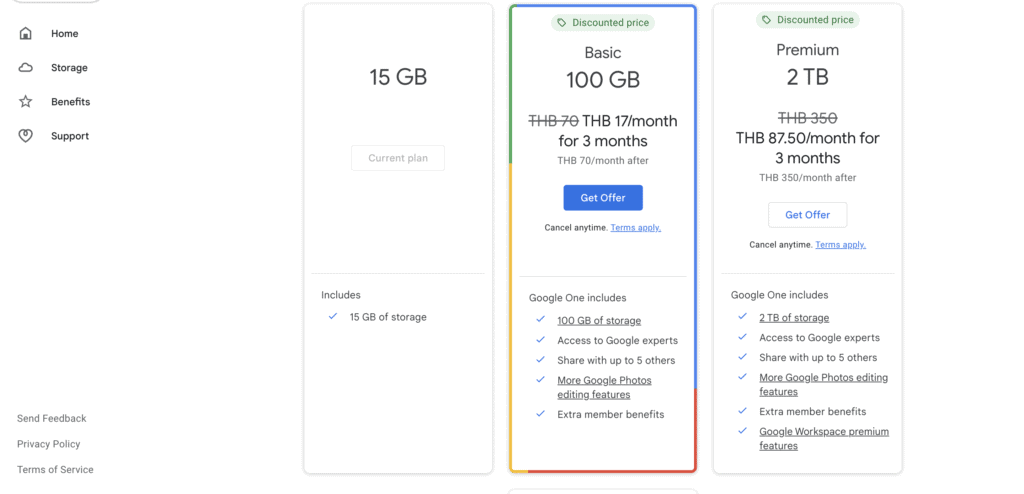
Task: Click Extra member benefits in Basic plan
Action: [x=611, y=414]
